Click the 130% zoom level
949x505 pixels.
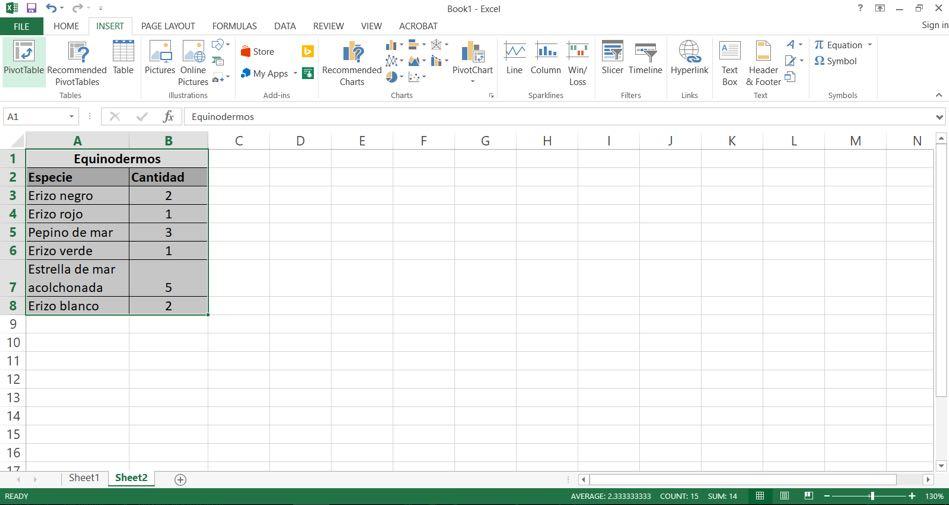click(934, 496)
